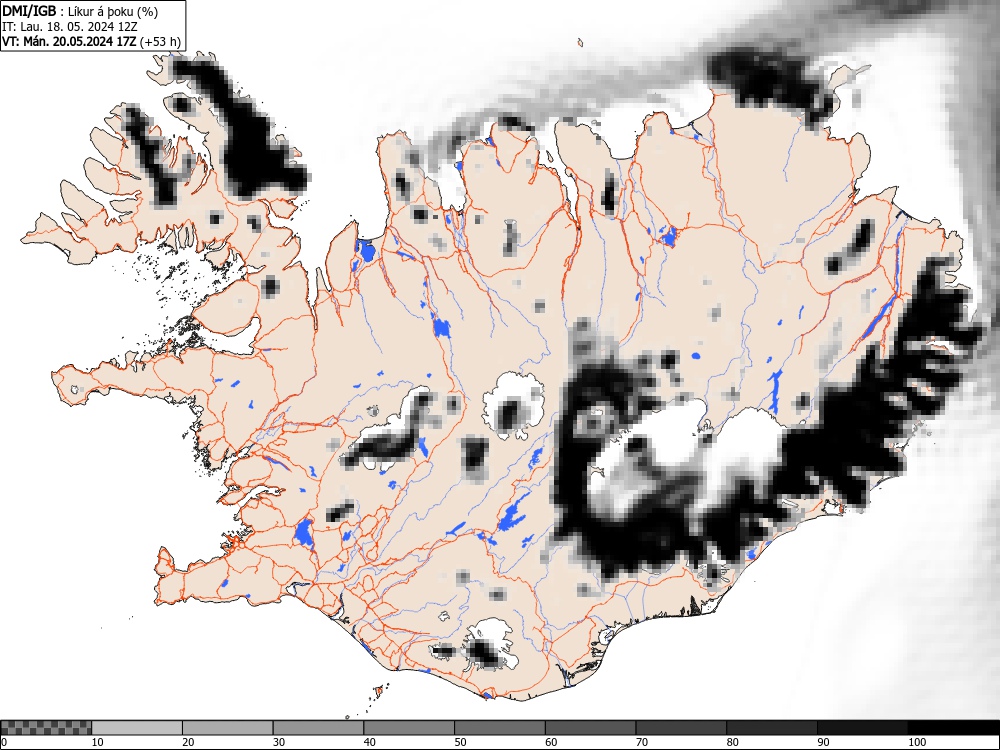The width and height of the screenshot is (1000, 750).
Task: Pick the legend swatch between 70 and 80
Action: [x=680, y=728]
